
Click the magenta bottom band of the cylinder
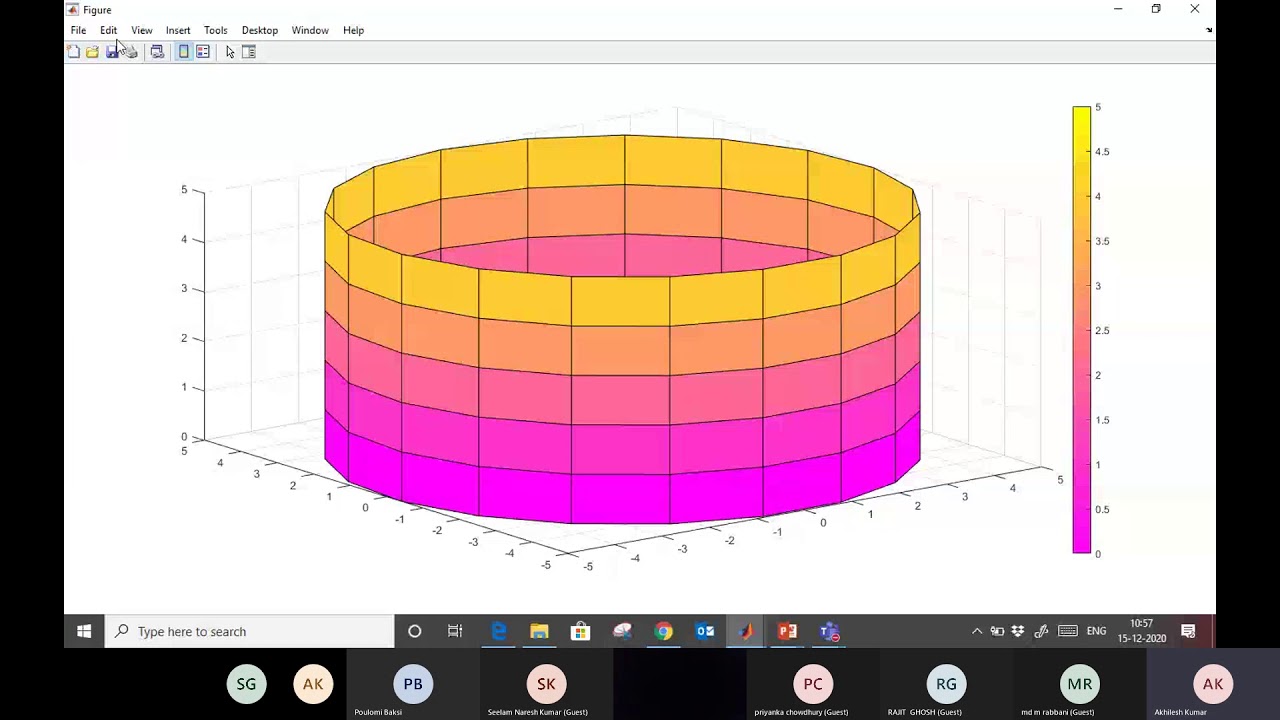[x=620, y=497]
